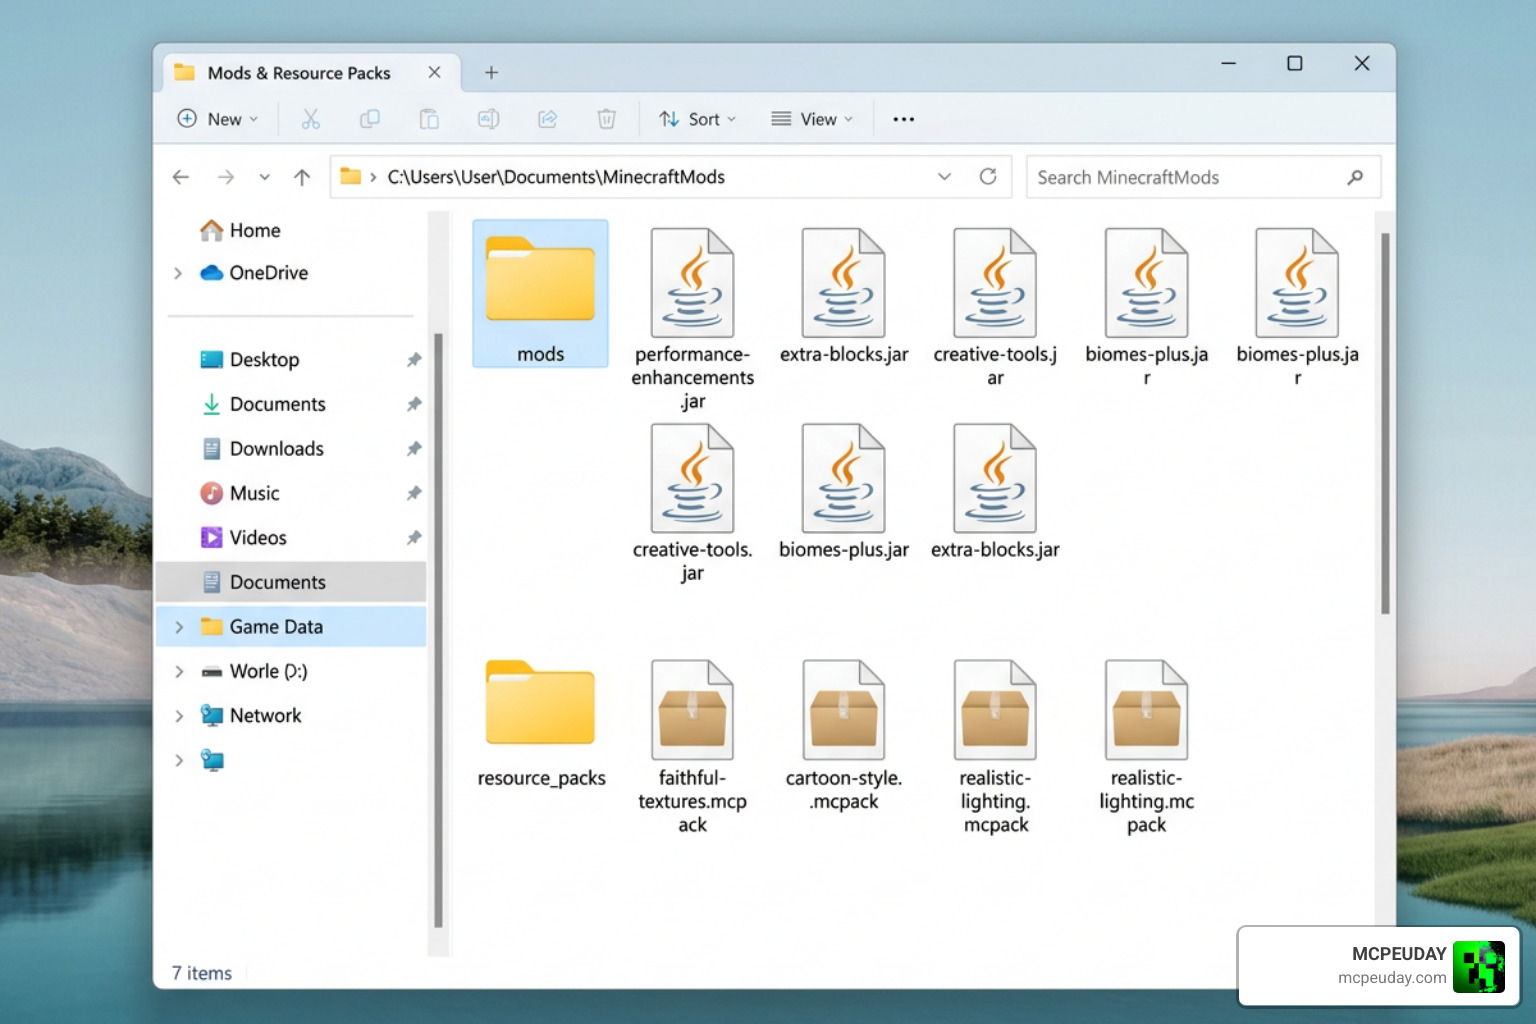Click the pin icon beside Music
The width and height of the screenshot is (1536, 1024).
[x=413, y=493]
